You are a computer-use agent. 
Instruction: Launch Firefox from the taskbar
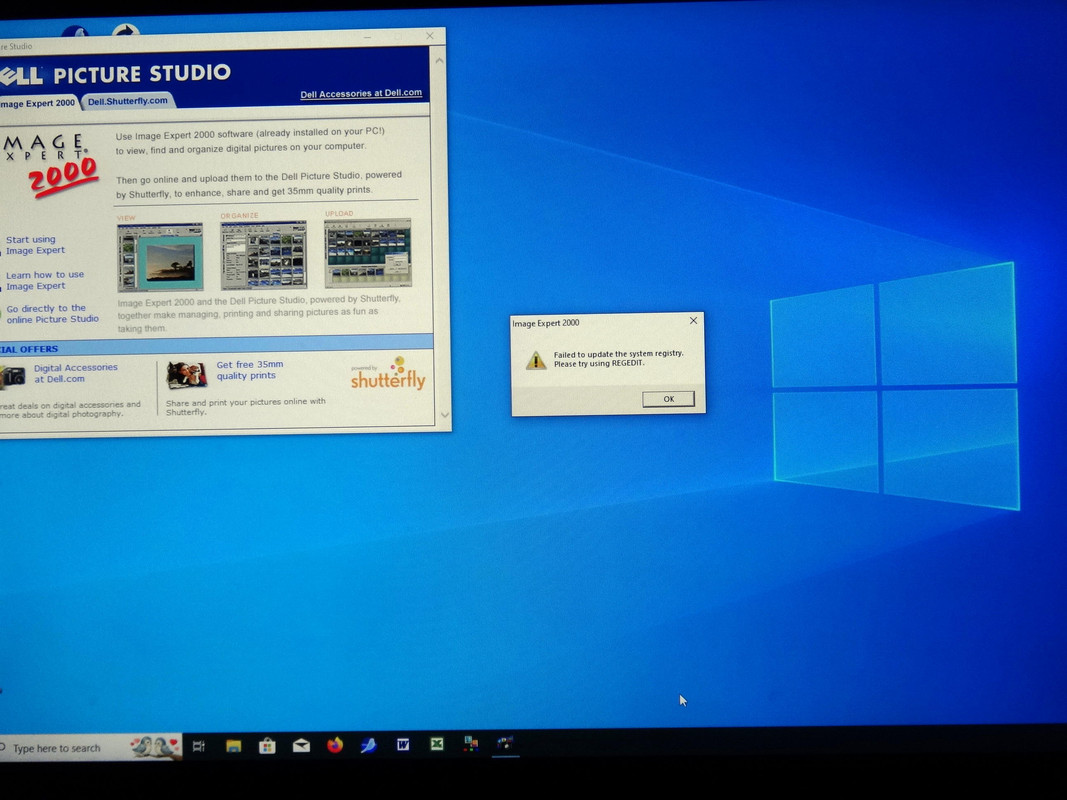335,745
